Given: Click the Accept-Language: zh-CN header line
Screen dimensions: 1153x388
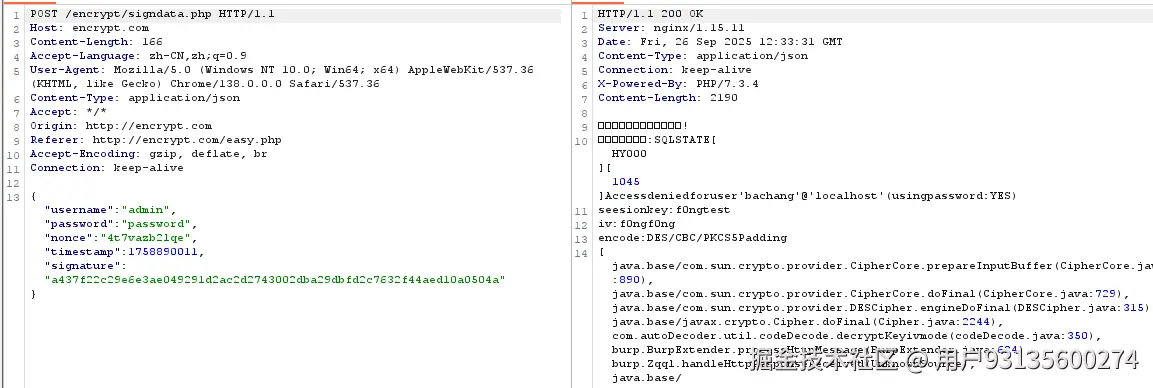Looking at the screenshot, I should click(138, 56).
